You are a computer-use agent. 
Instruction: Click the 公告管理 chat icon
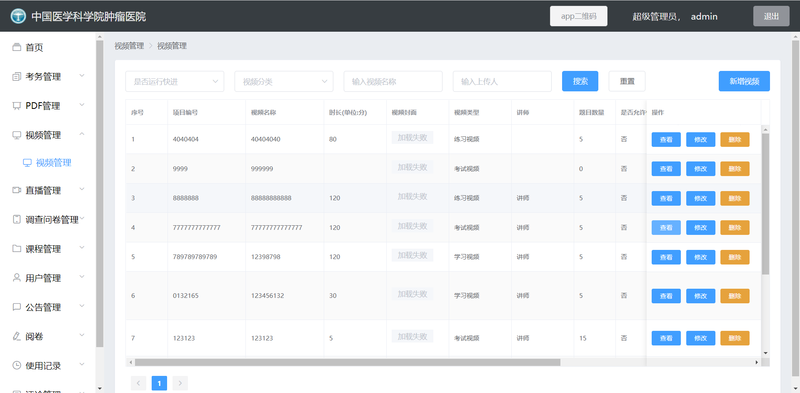tap(16, 307)
